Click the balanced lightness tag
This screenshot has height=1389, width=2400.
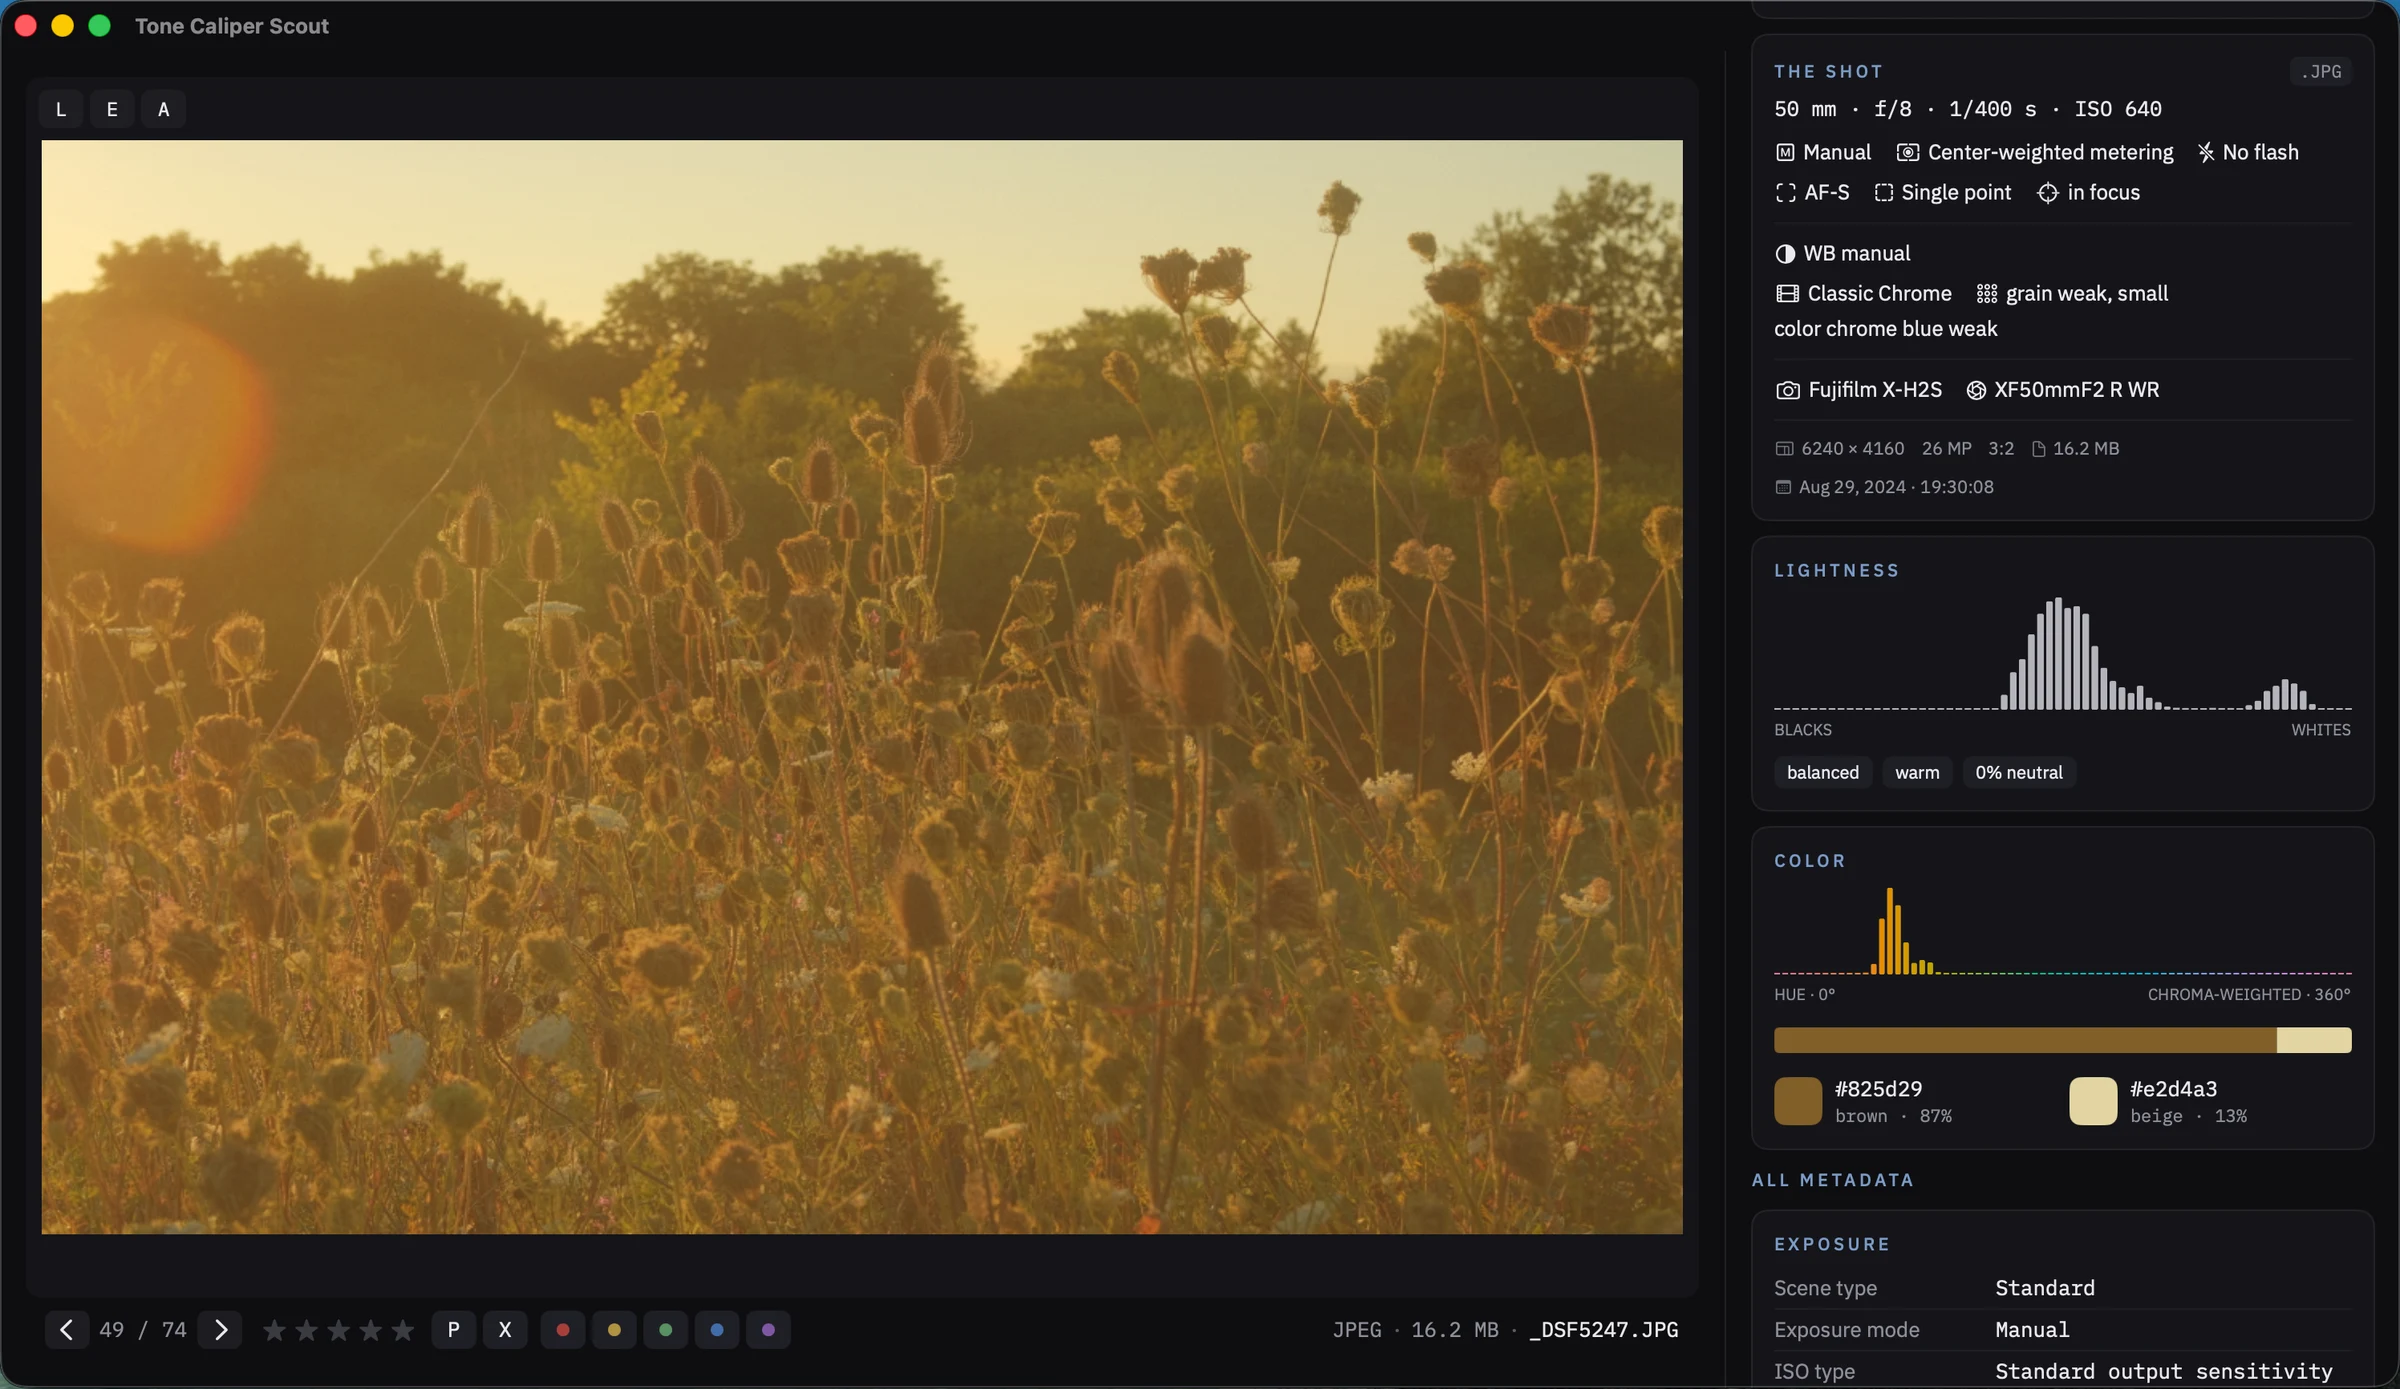(x=1823, y=772)
